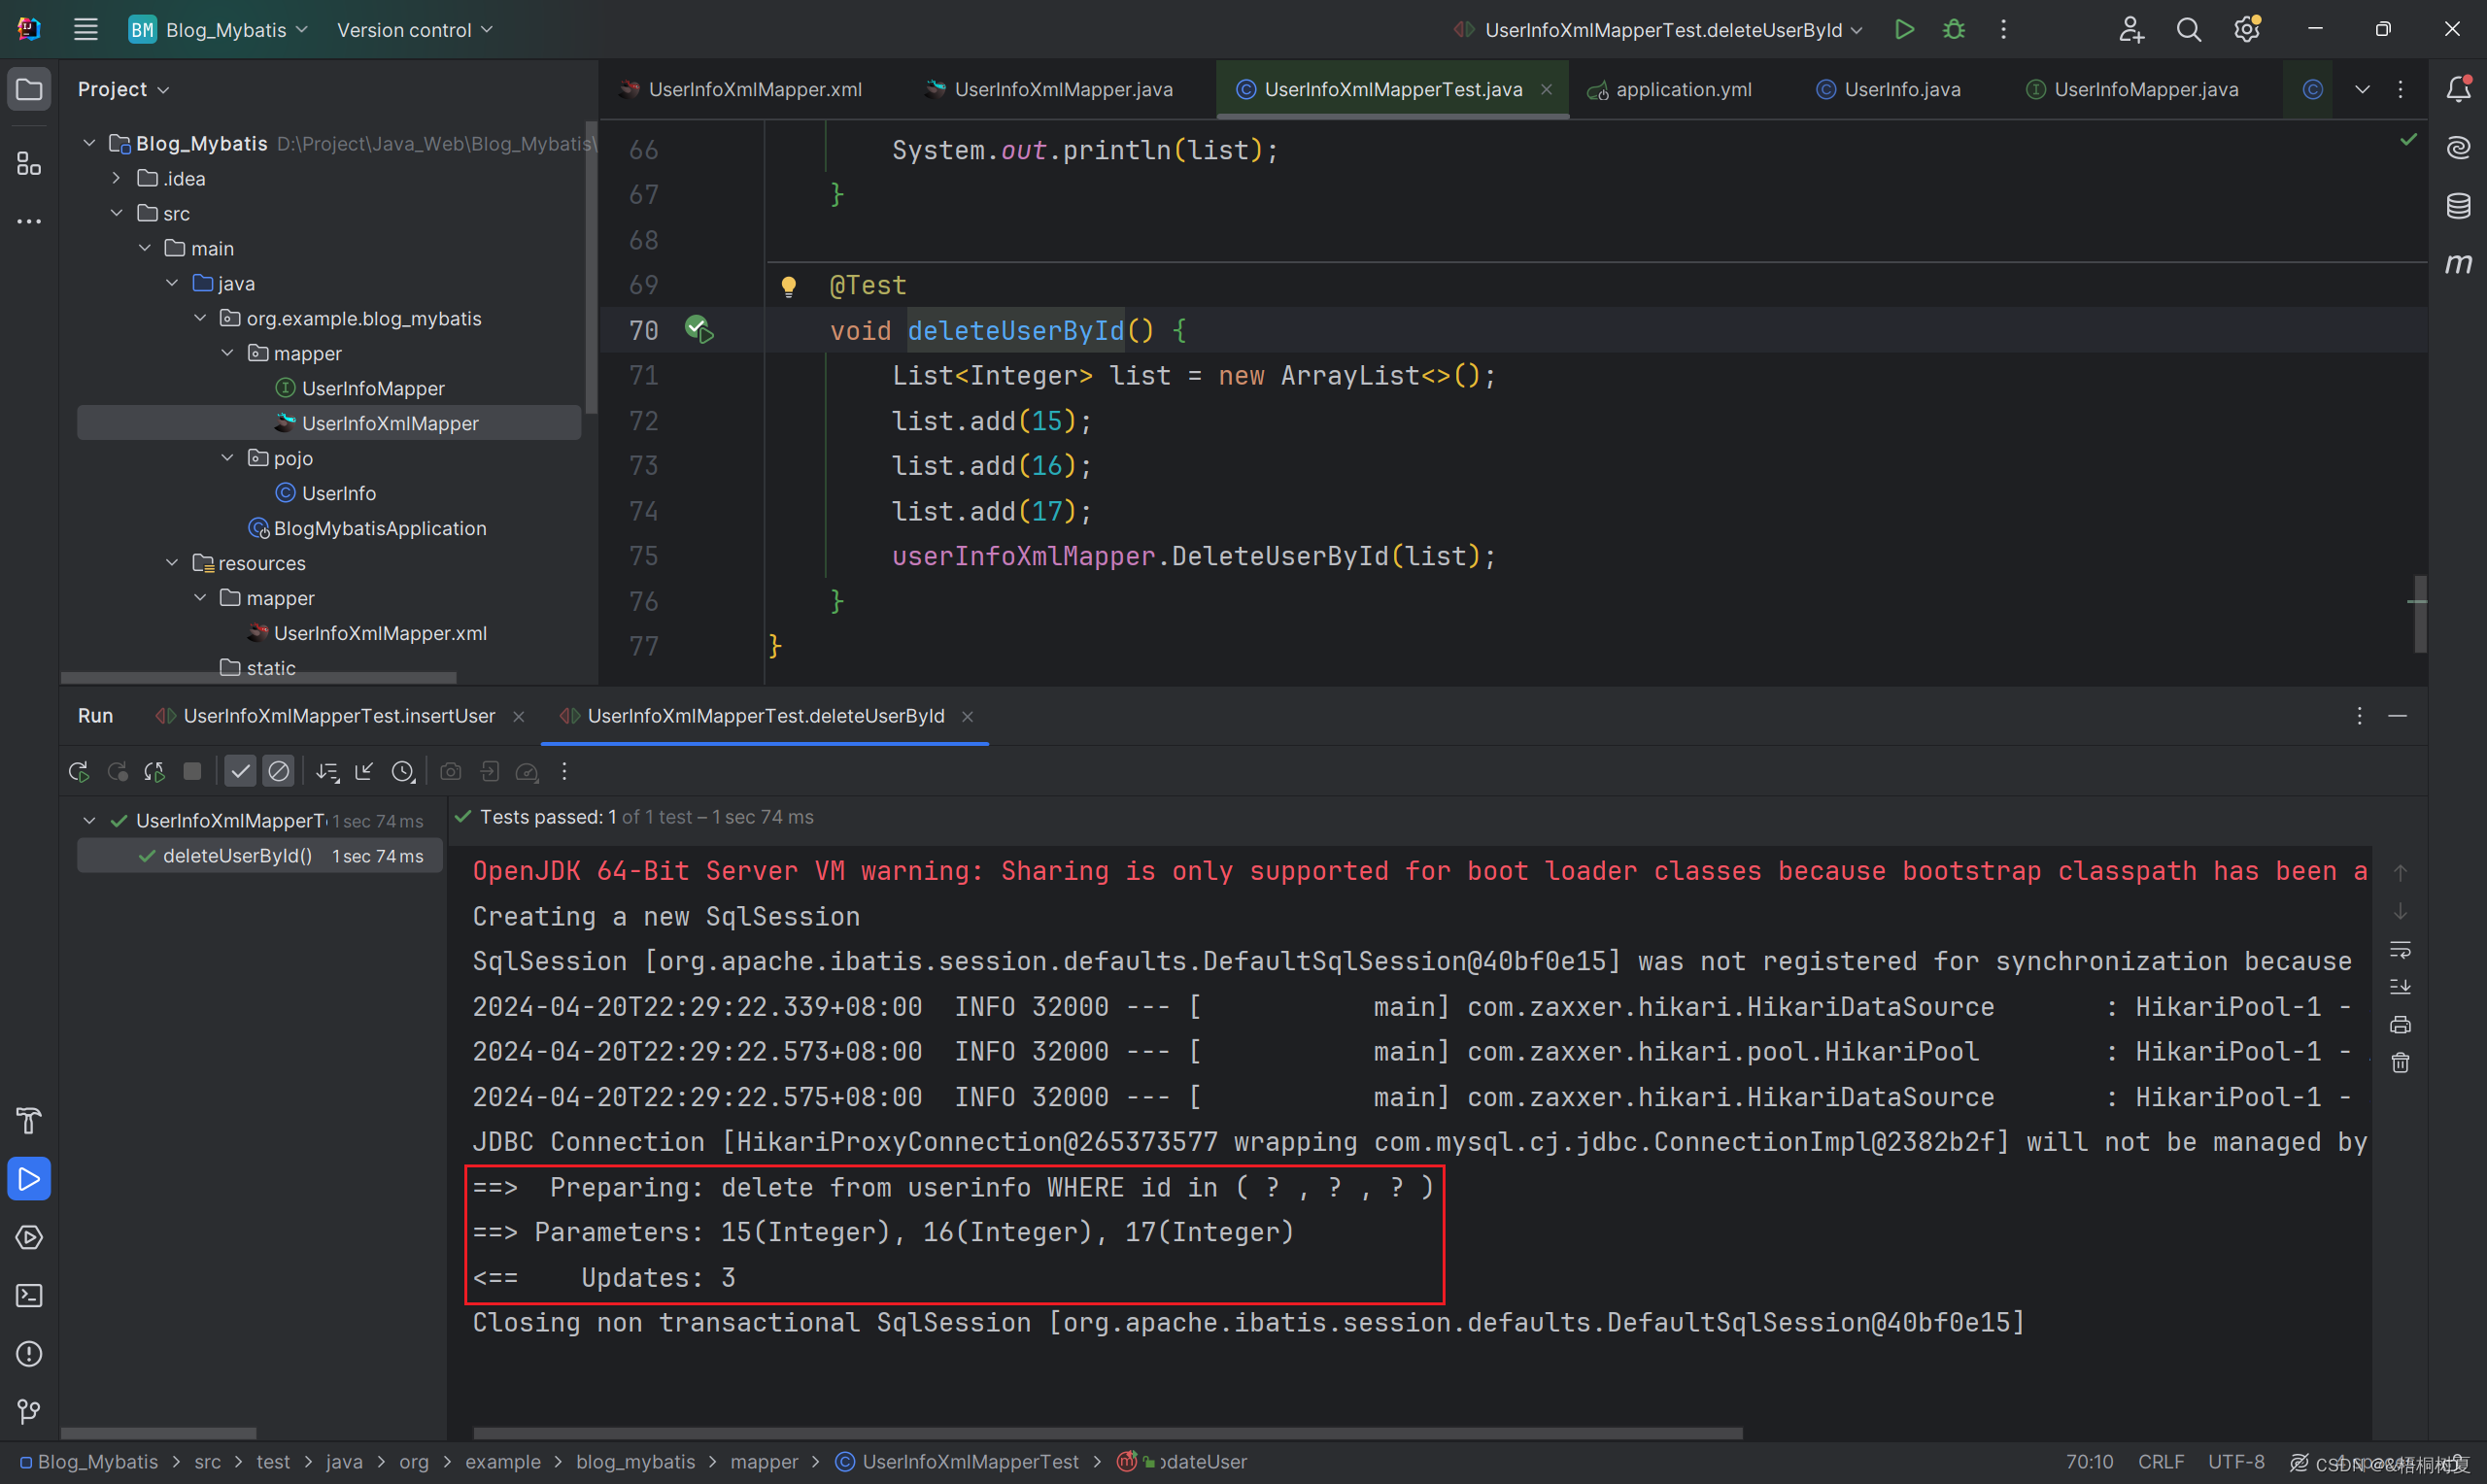Run the deleteUserById configuration
The height and width of the screenshot is (1484, 2487).
coord(1904,30)
